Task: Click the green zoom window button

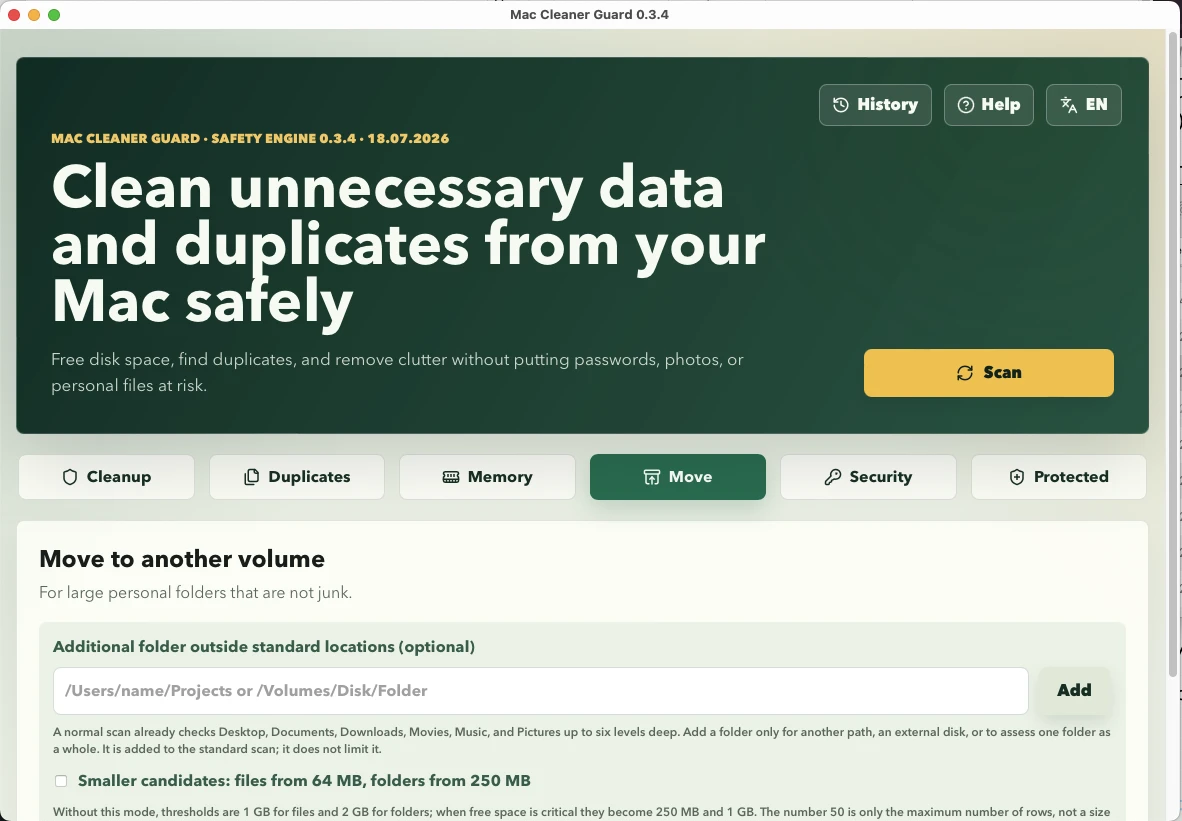Action: coord(54,15)
